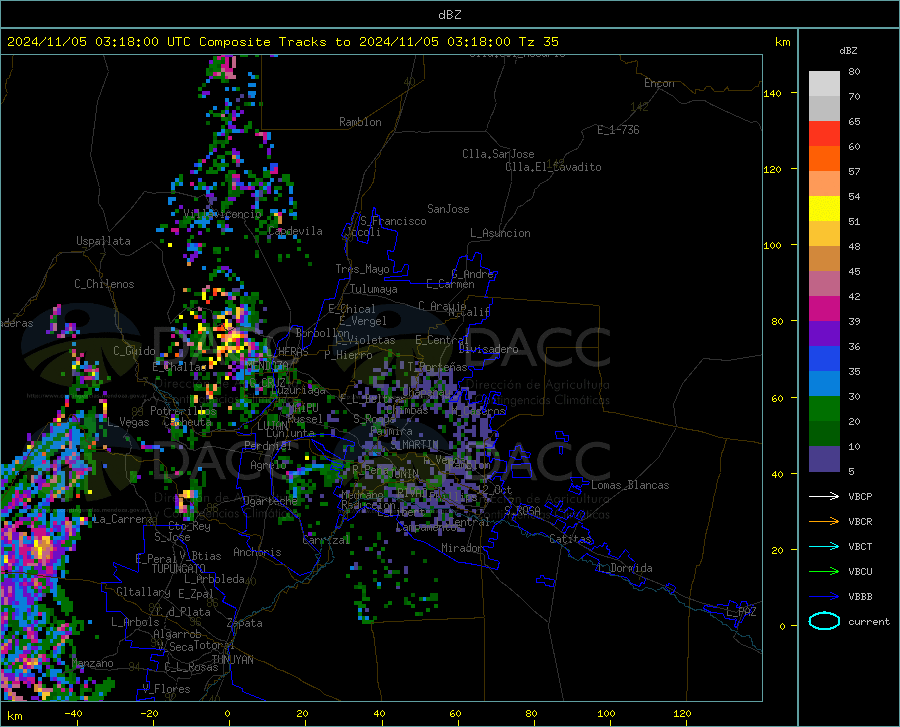
Task: Click the dBZ title at top
Action: pos(449,15)
